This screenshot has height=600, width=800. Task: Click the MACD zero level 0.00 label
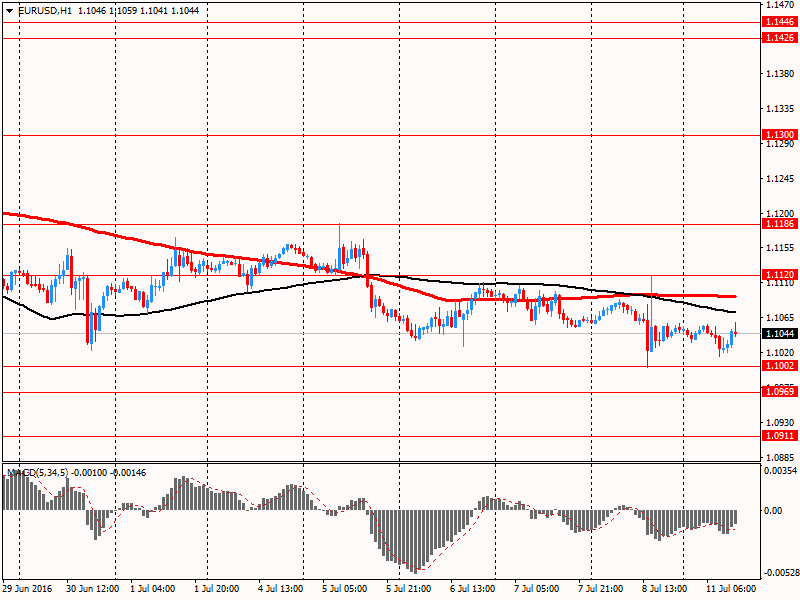click(x=773, y=510)
